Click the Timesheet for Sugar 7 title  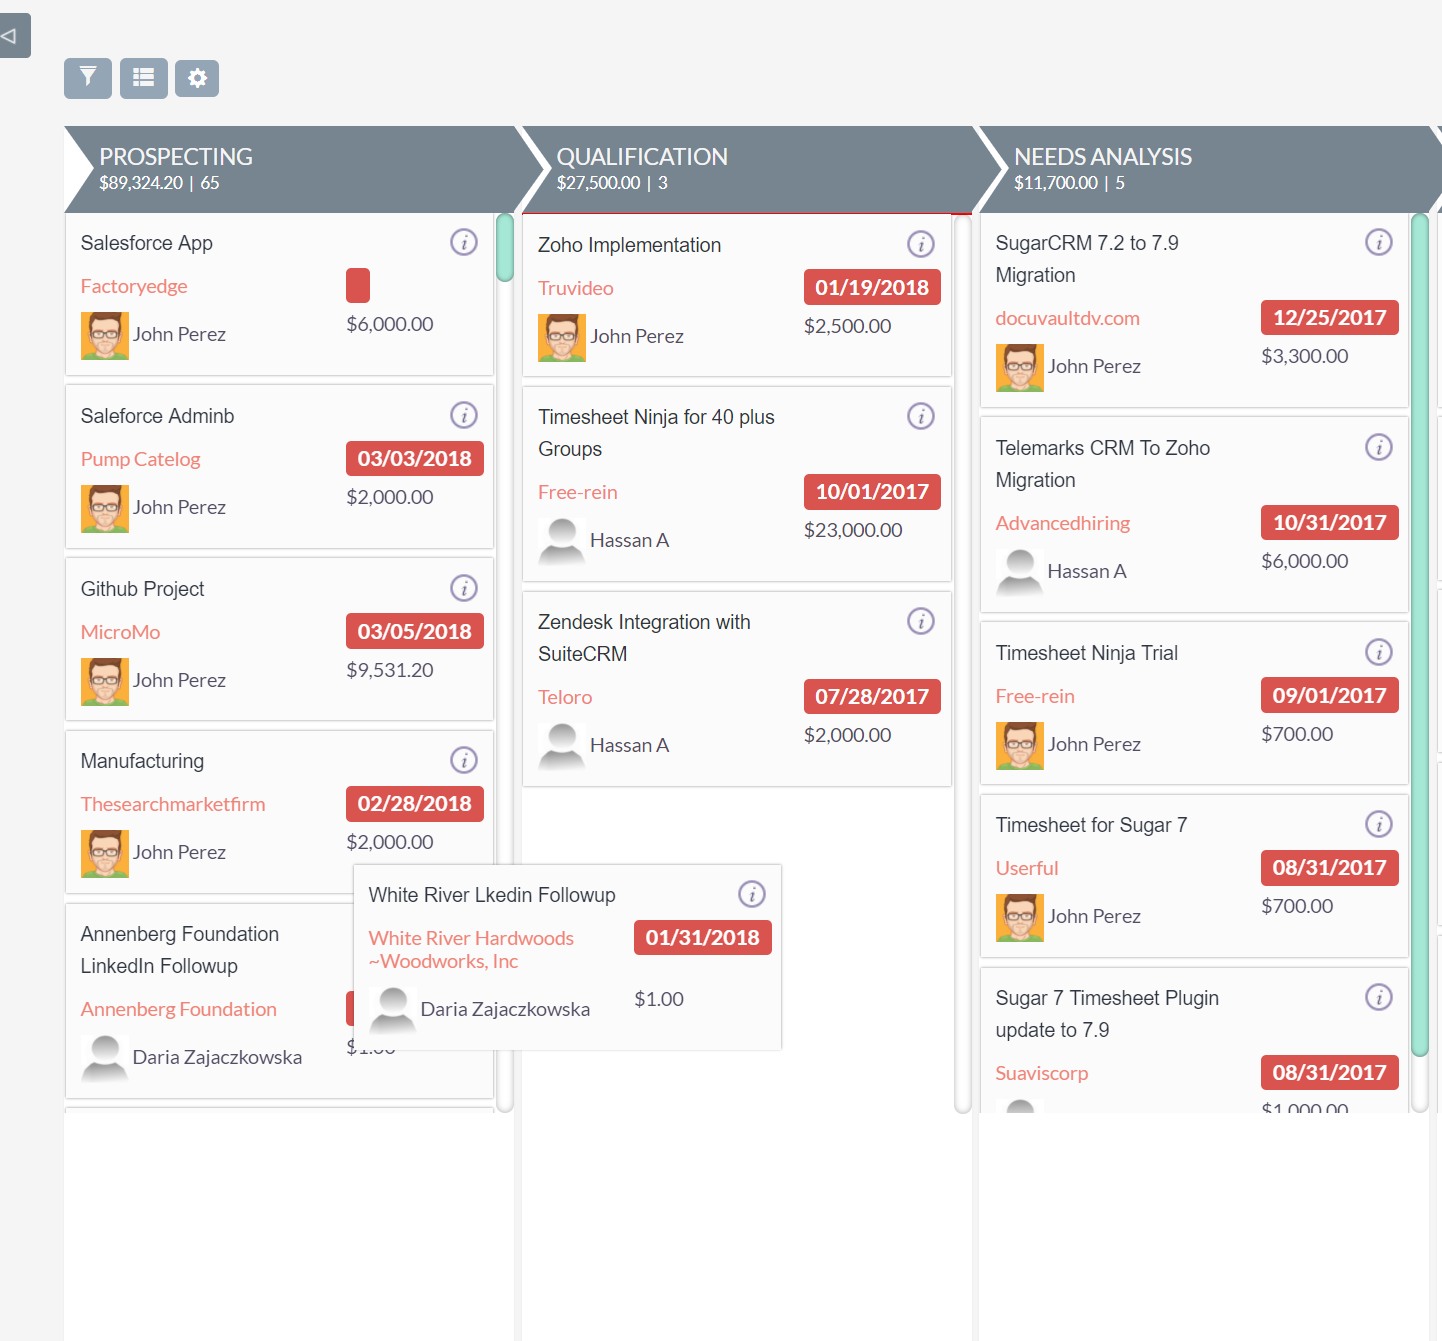1092,825
